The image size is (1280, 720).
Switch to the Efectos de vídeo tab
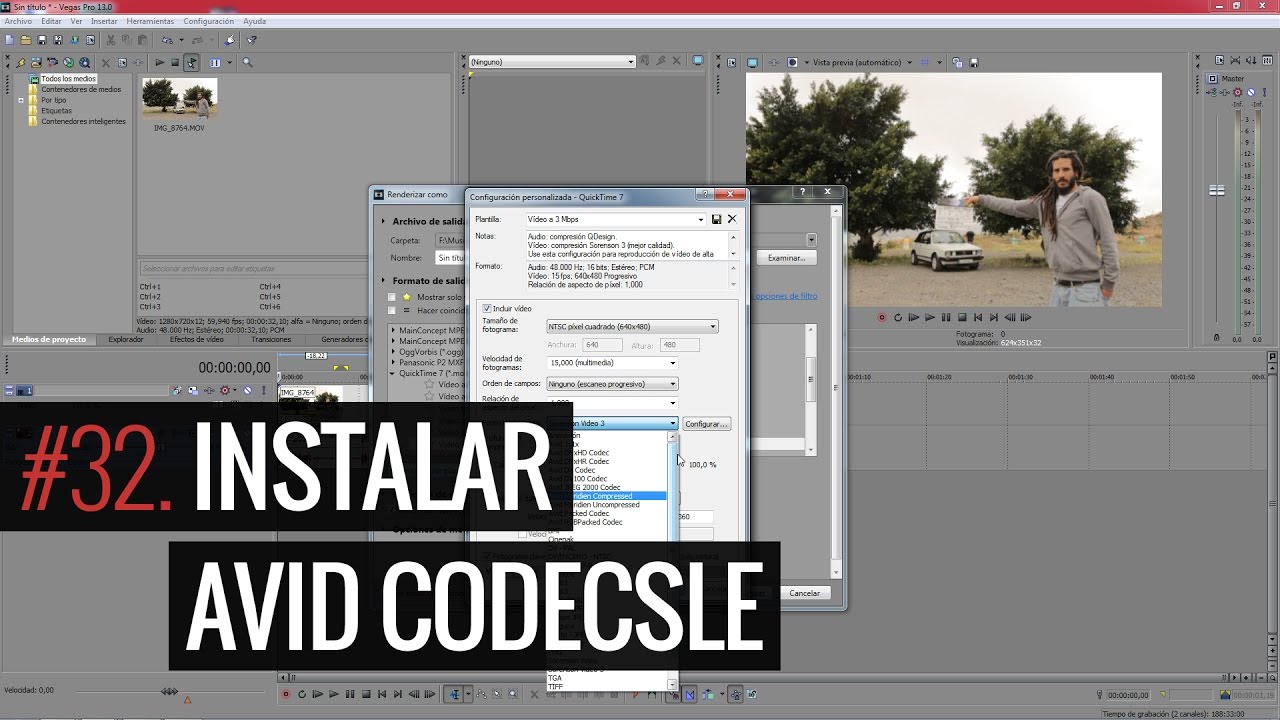tap(196, 340)
